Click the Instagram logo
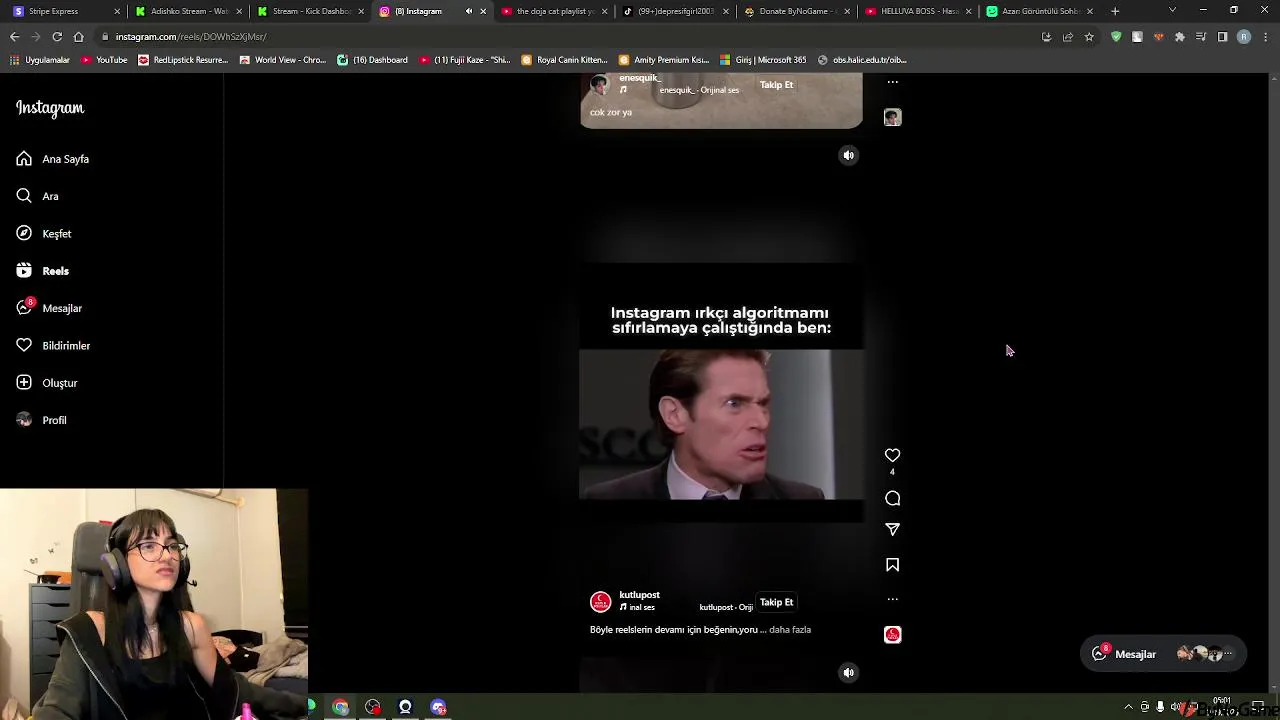 50,108
